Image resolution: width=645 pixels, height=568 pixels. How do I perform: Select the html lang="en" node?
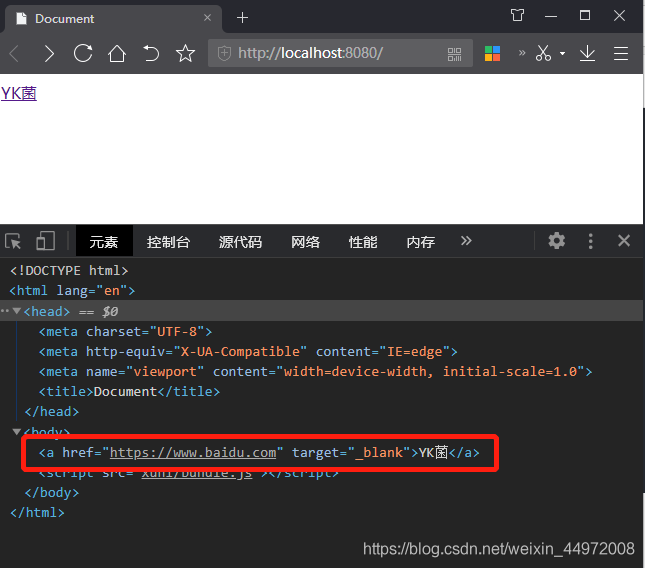(x=72, y=291)
